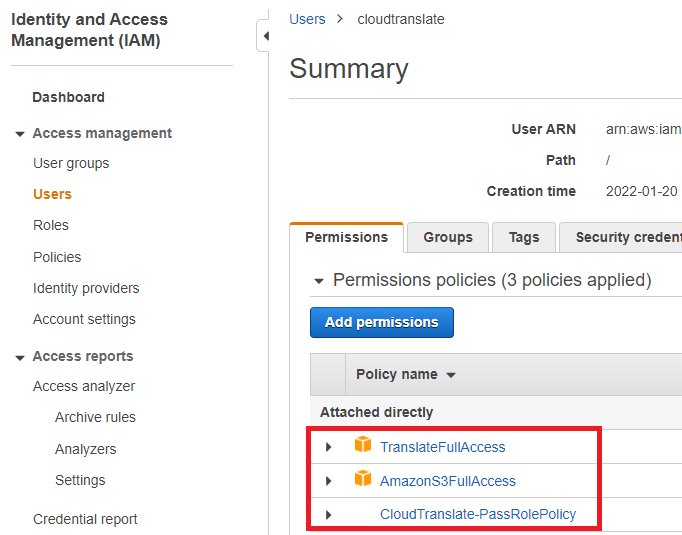
Task: Collapse the Access management section
Action: point(20,134)
